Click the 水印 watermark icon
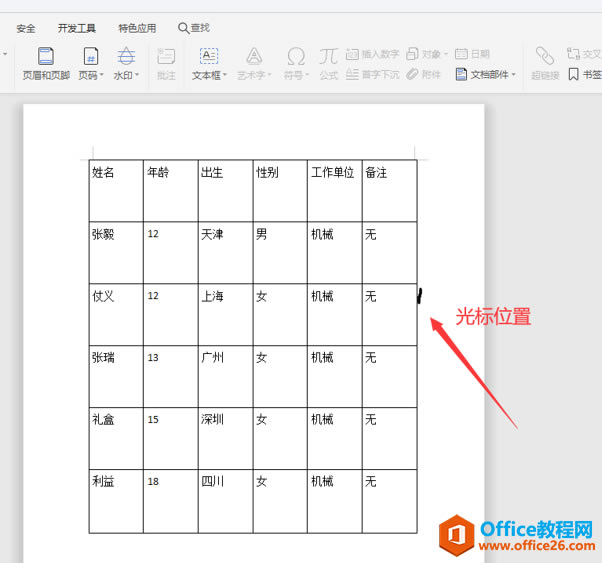This screenshot has height=563, width=602. (x=126, y=56)
